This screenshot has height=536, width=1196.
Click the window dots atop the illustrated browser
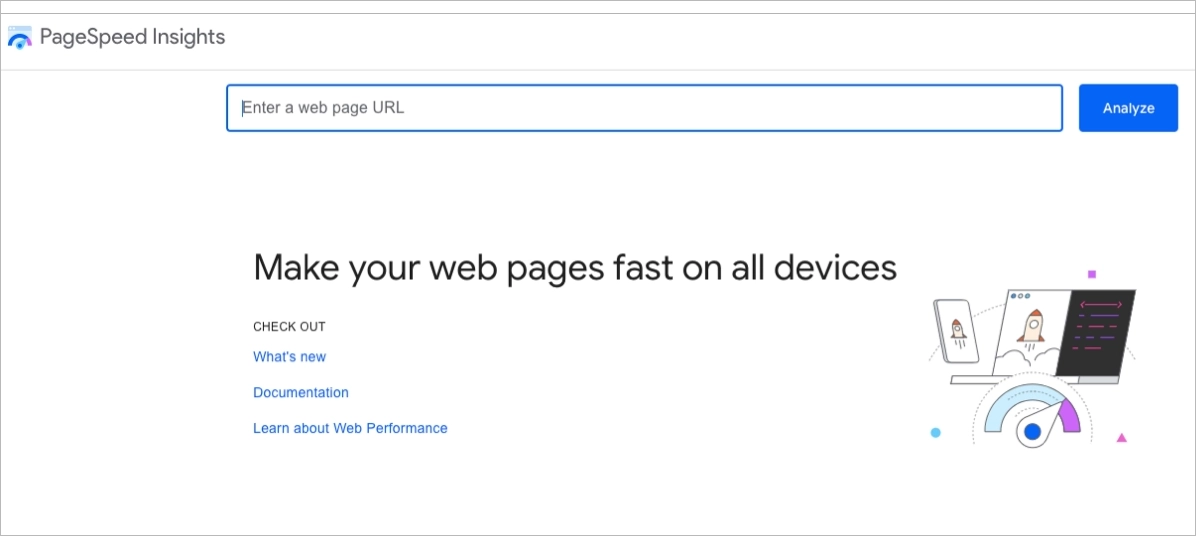pos(1020,296)
